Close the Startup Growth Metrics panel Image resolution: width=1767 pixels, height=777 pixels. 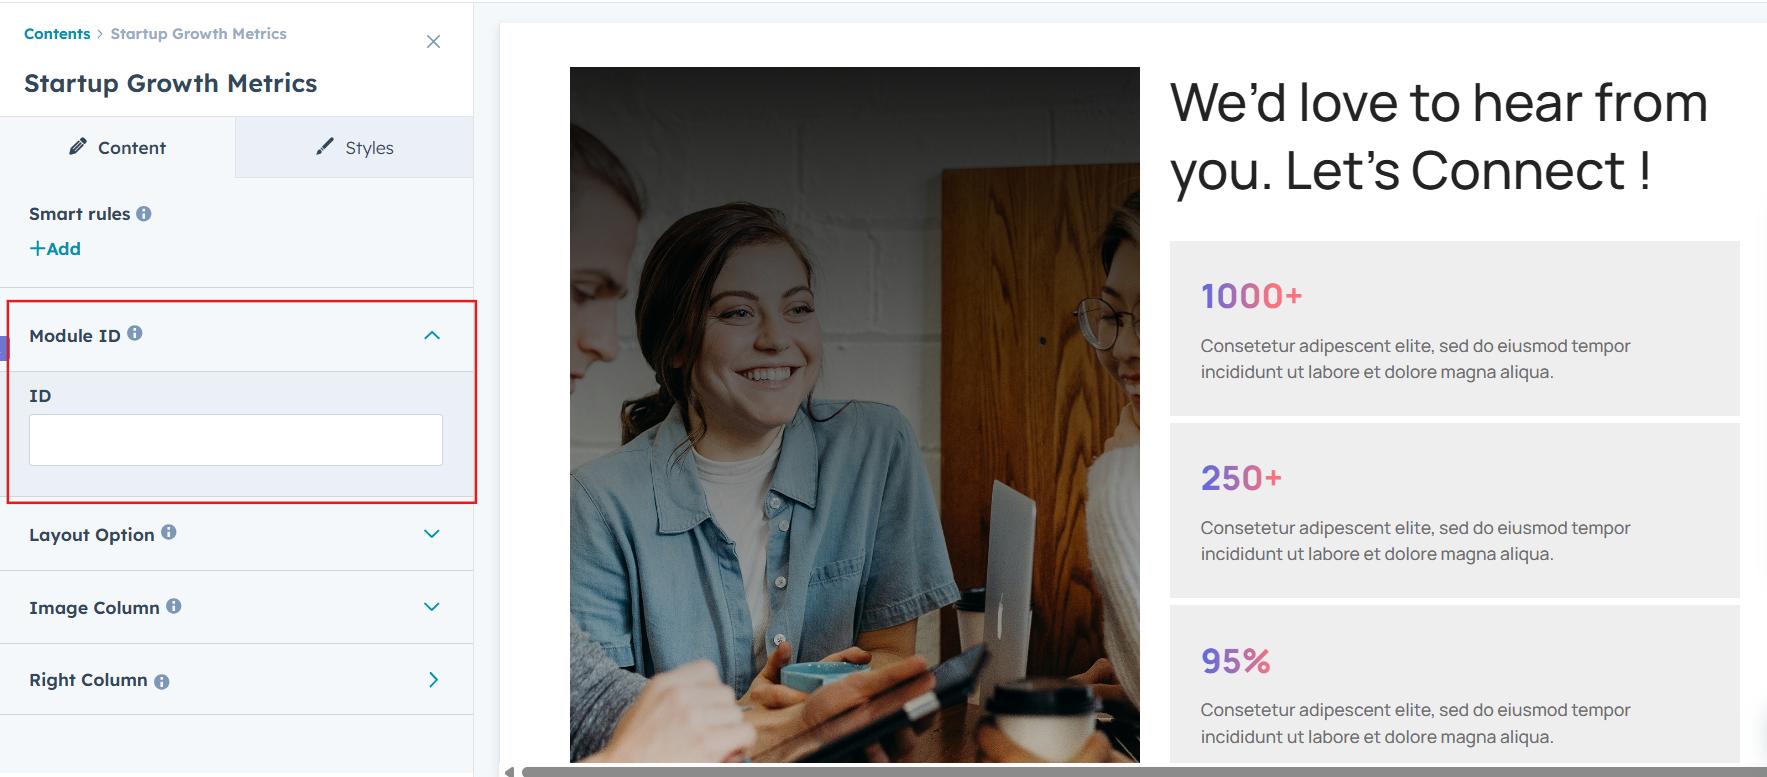click(433, 42)
